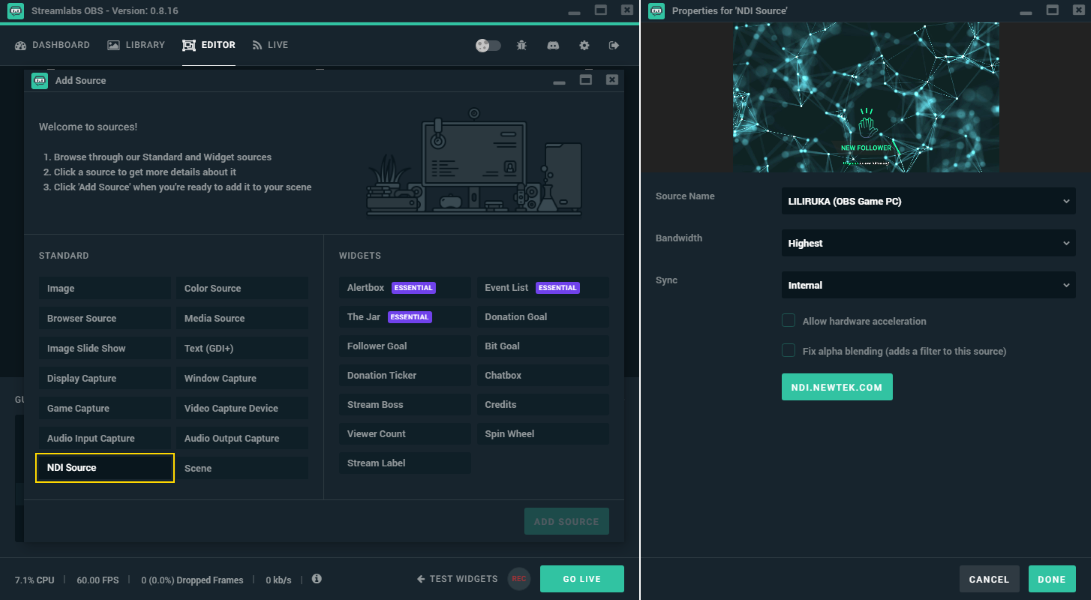Select the Credits widget
This screenshot has width=1091, height=600.
(x=543, y=404)
